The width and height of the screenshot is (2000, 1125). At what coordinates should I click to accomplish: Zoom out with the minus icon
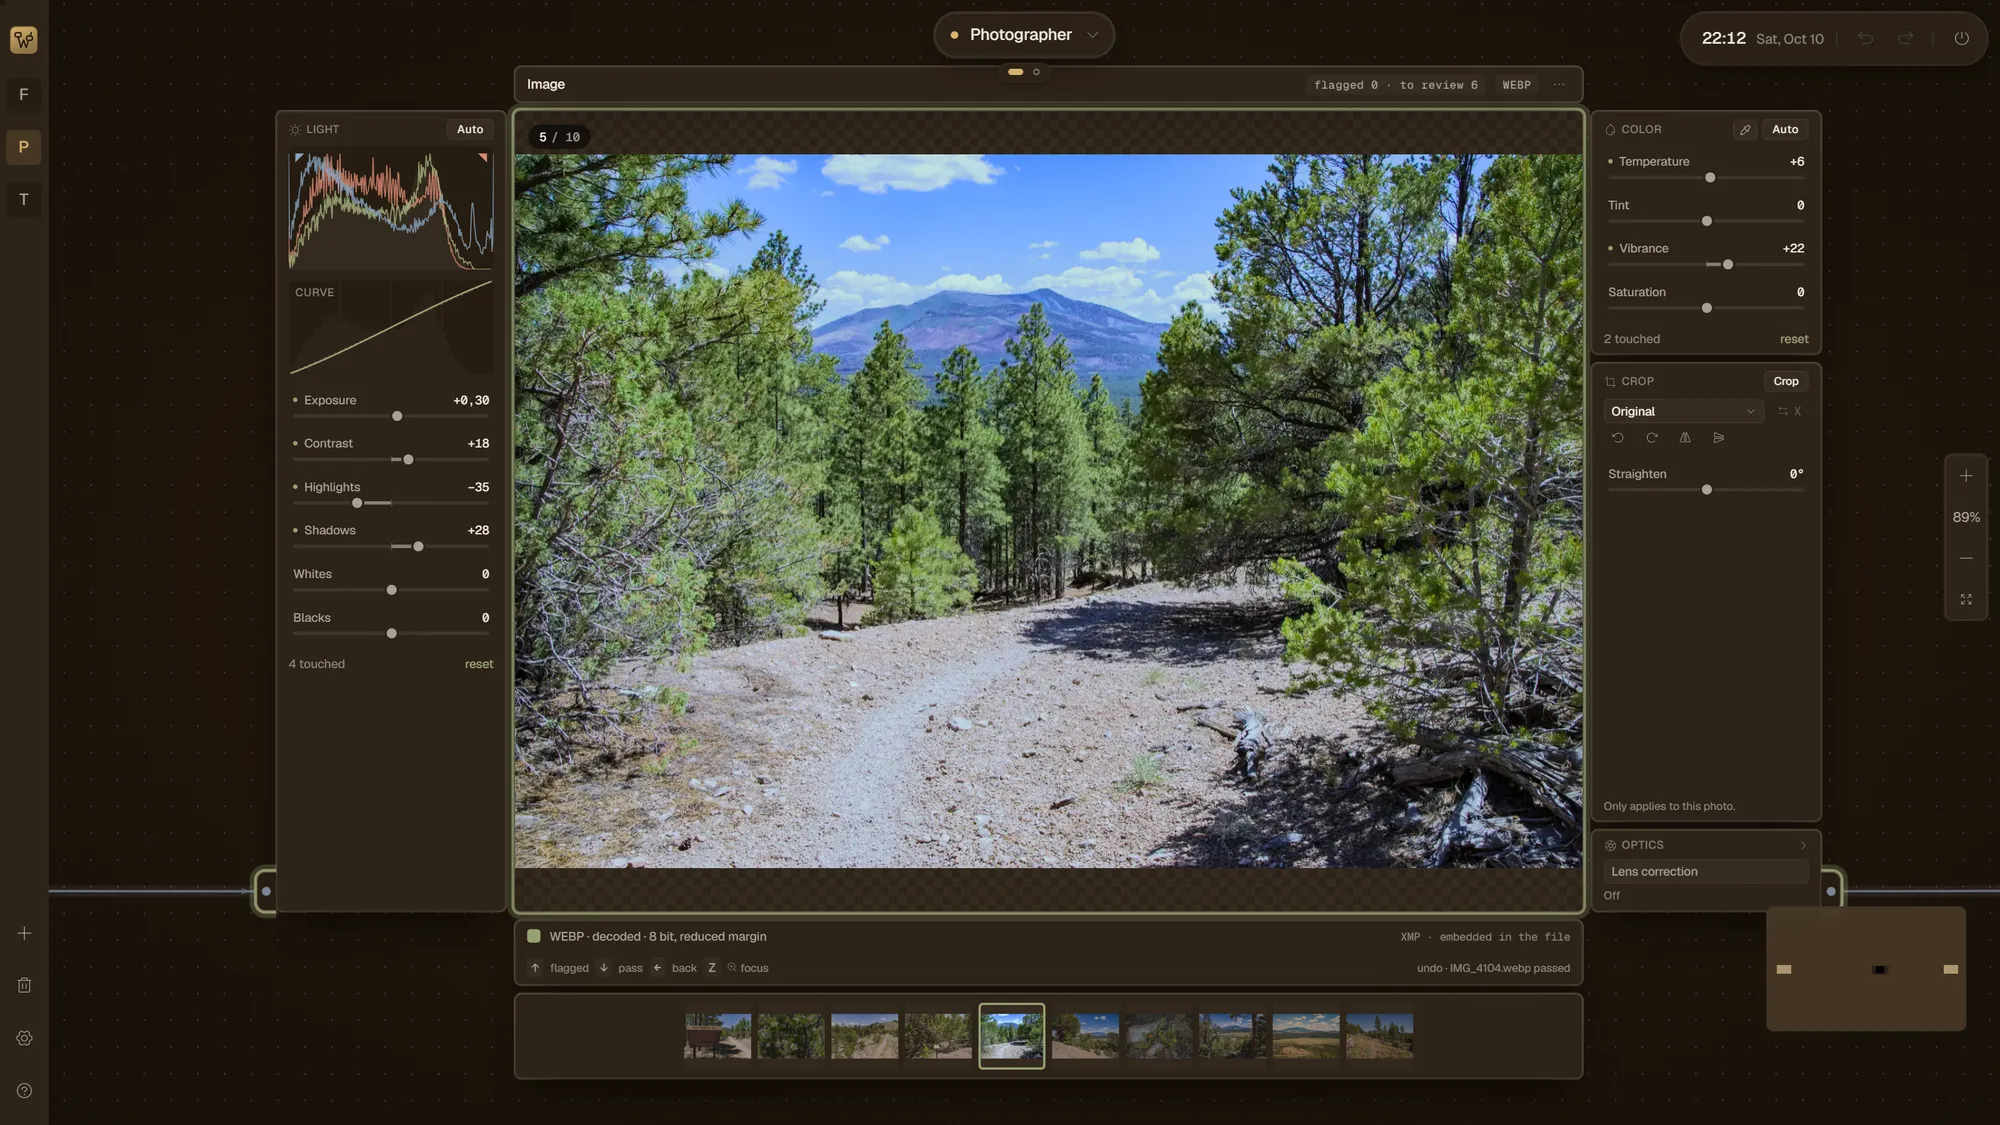tap(1966, 558)
